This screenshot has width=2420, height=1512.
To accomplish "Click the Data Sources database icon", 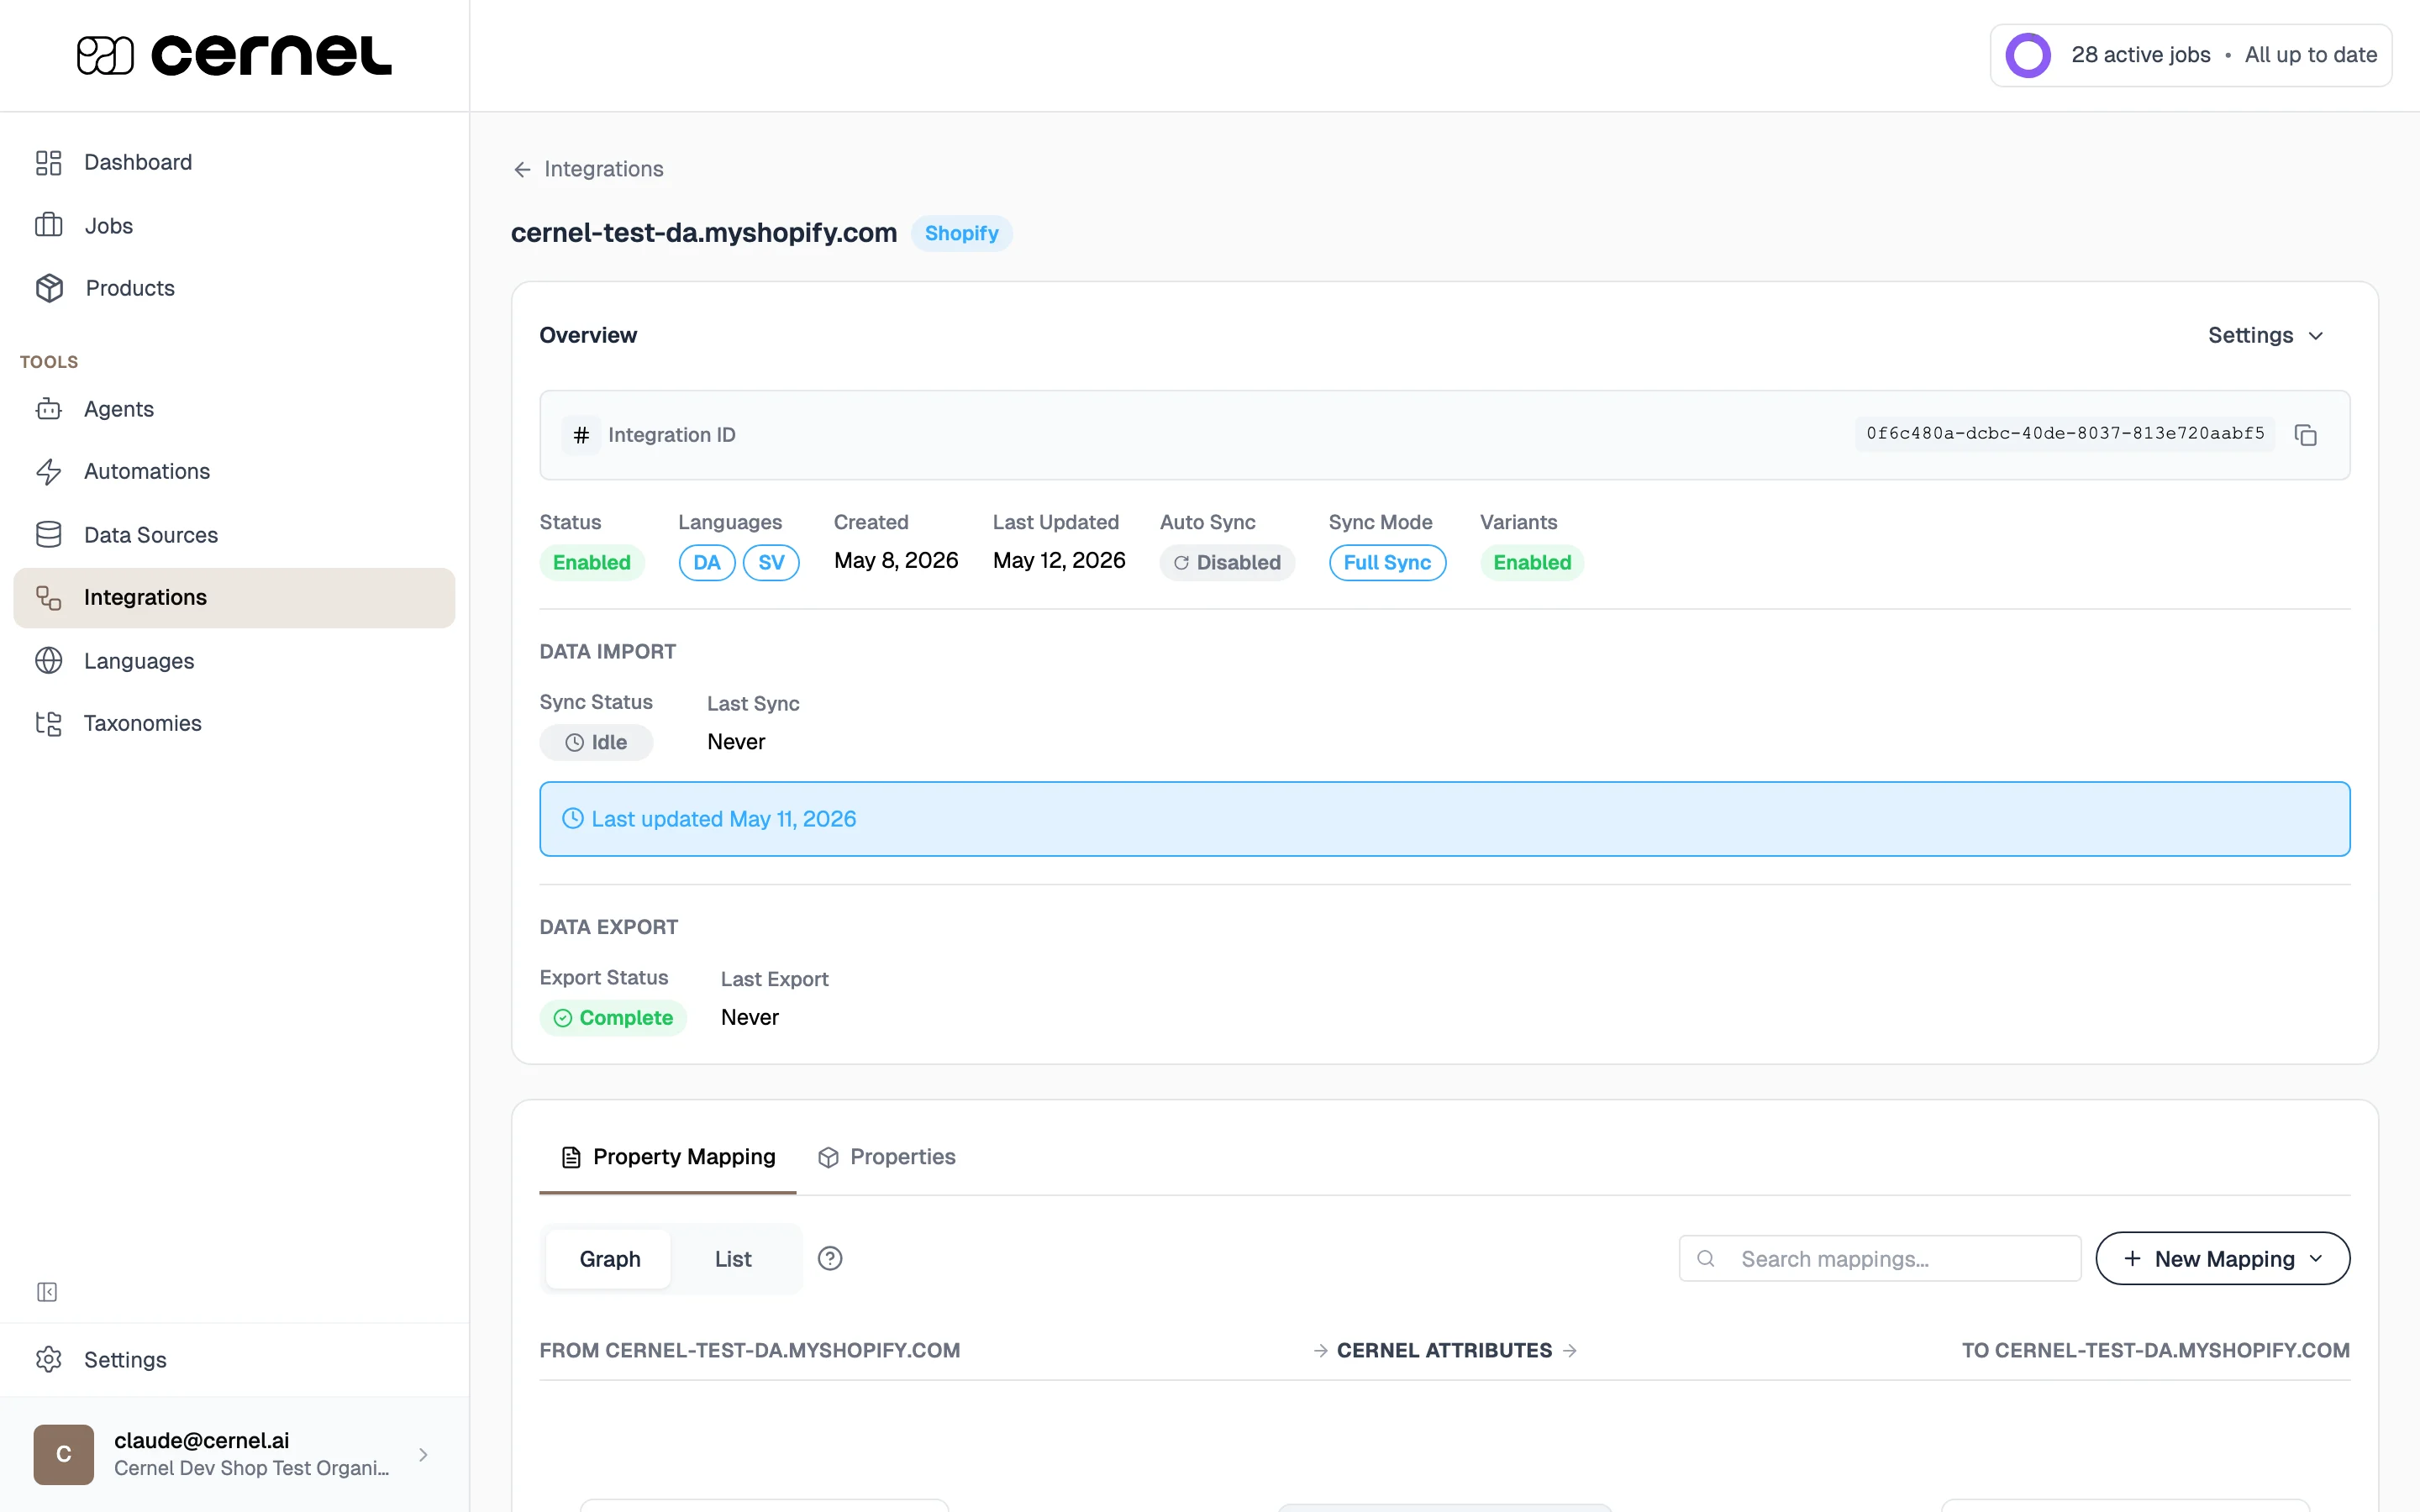I will point(48,534).
